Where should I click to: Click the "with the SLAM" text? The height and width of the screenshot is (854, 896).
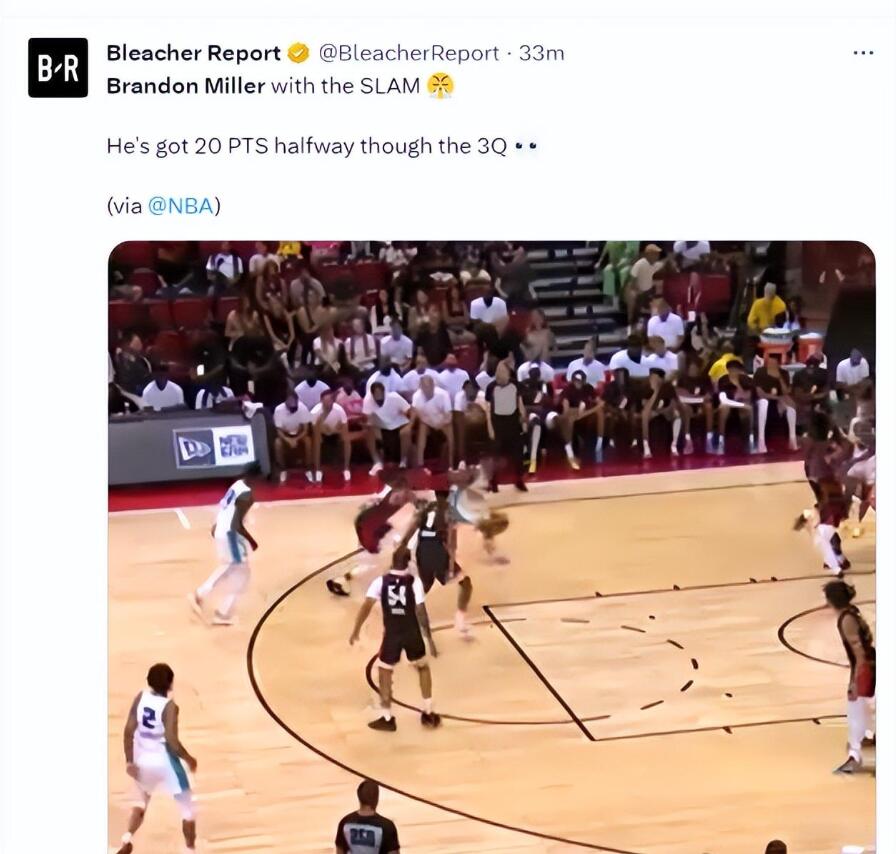click(345, 86)
